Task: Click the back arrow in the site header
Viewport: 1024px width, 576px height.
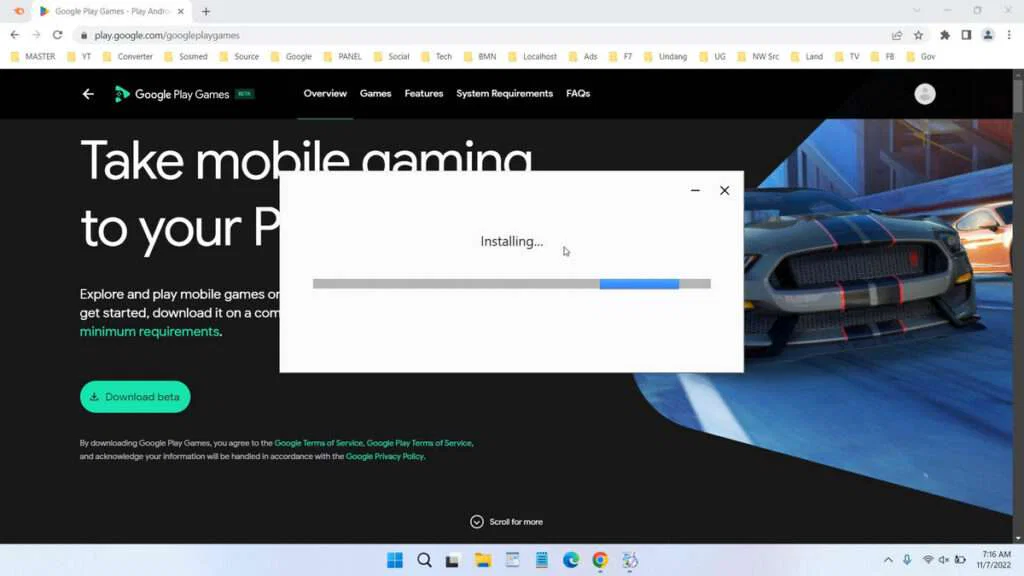Action: (87, 93)
